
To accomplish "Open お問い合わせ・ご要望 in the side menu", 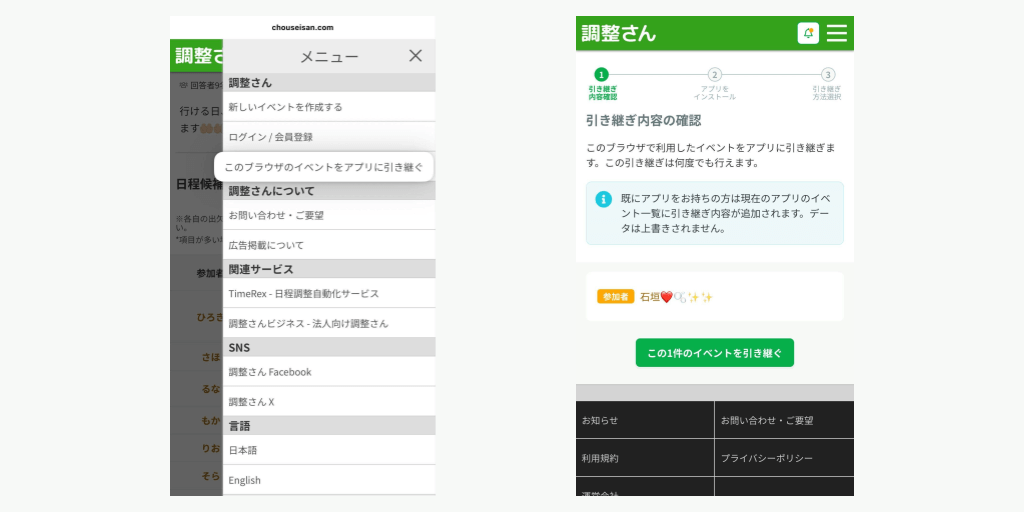I will pos(329,215).
